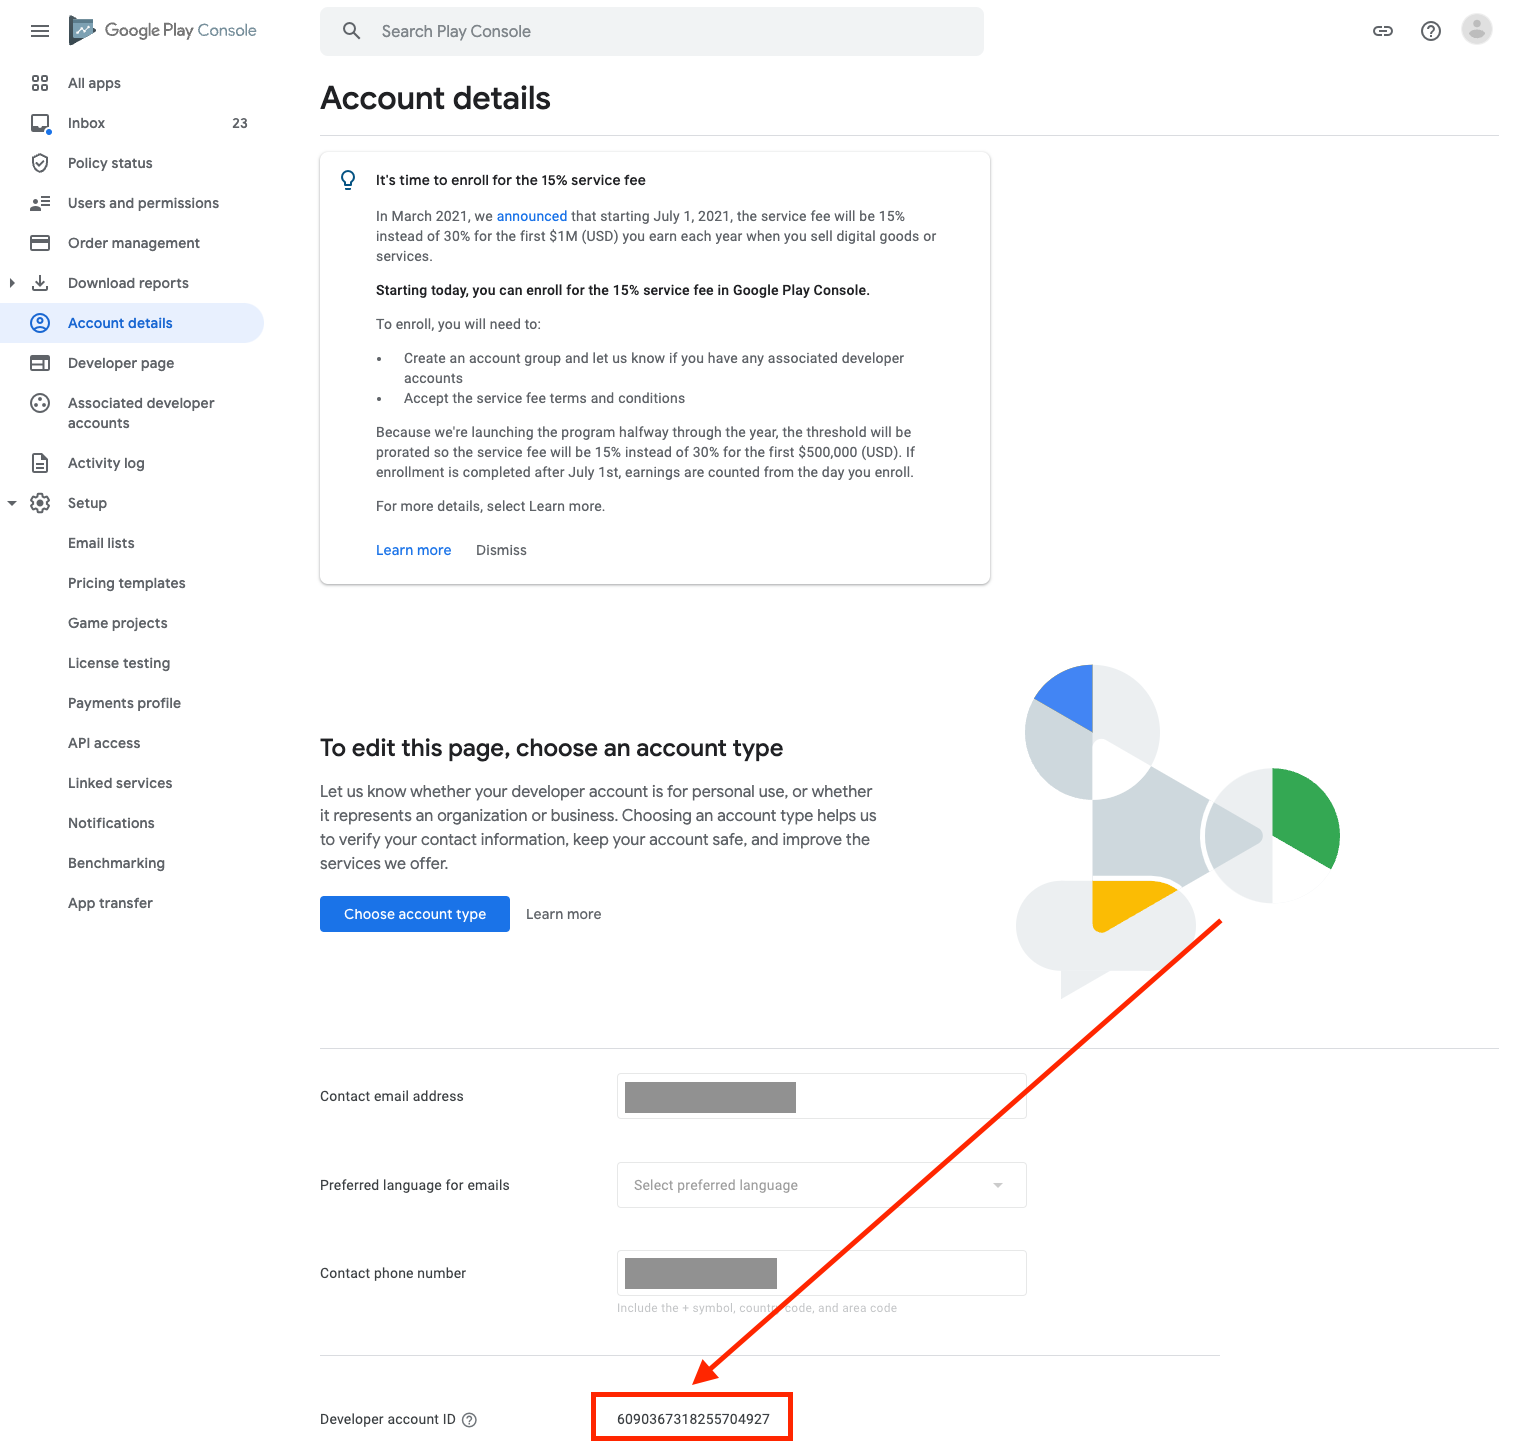Click the Google Play Console logo
The width and height of the screenshot is (1513, 1454).
coord(163,31)
